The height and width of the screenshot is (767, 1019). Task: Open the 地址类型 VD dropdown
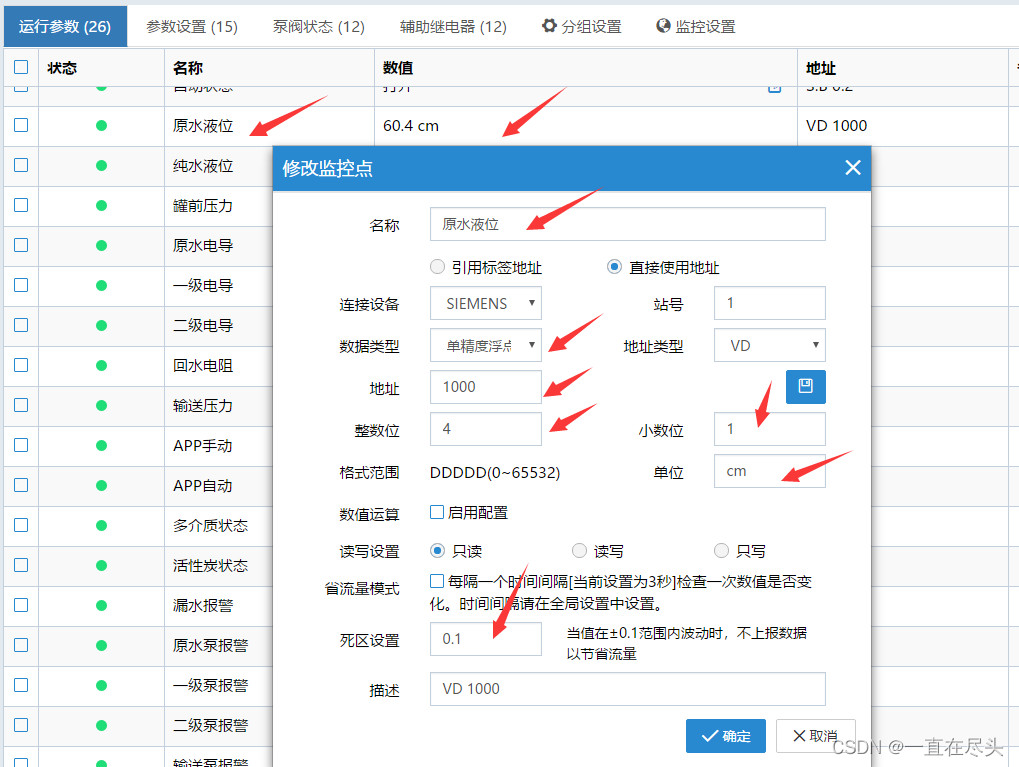(x=770, y=345)
